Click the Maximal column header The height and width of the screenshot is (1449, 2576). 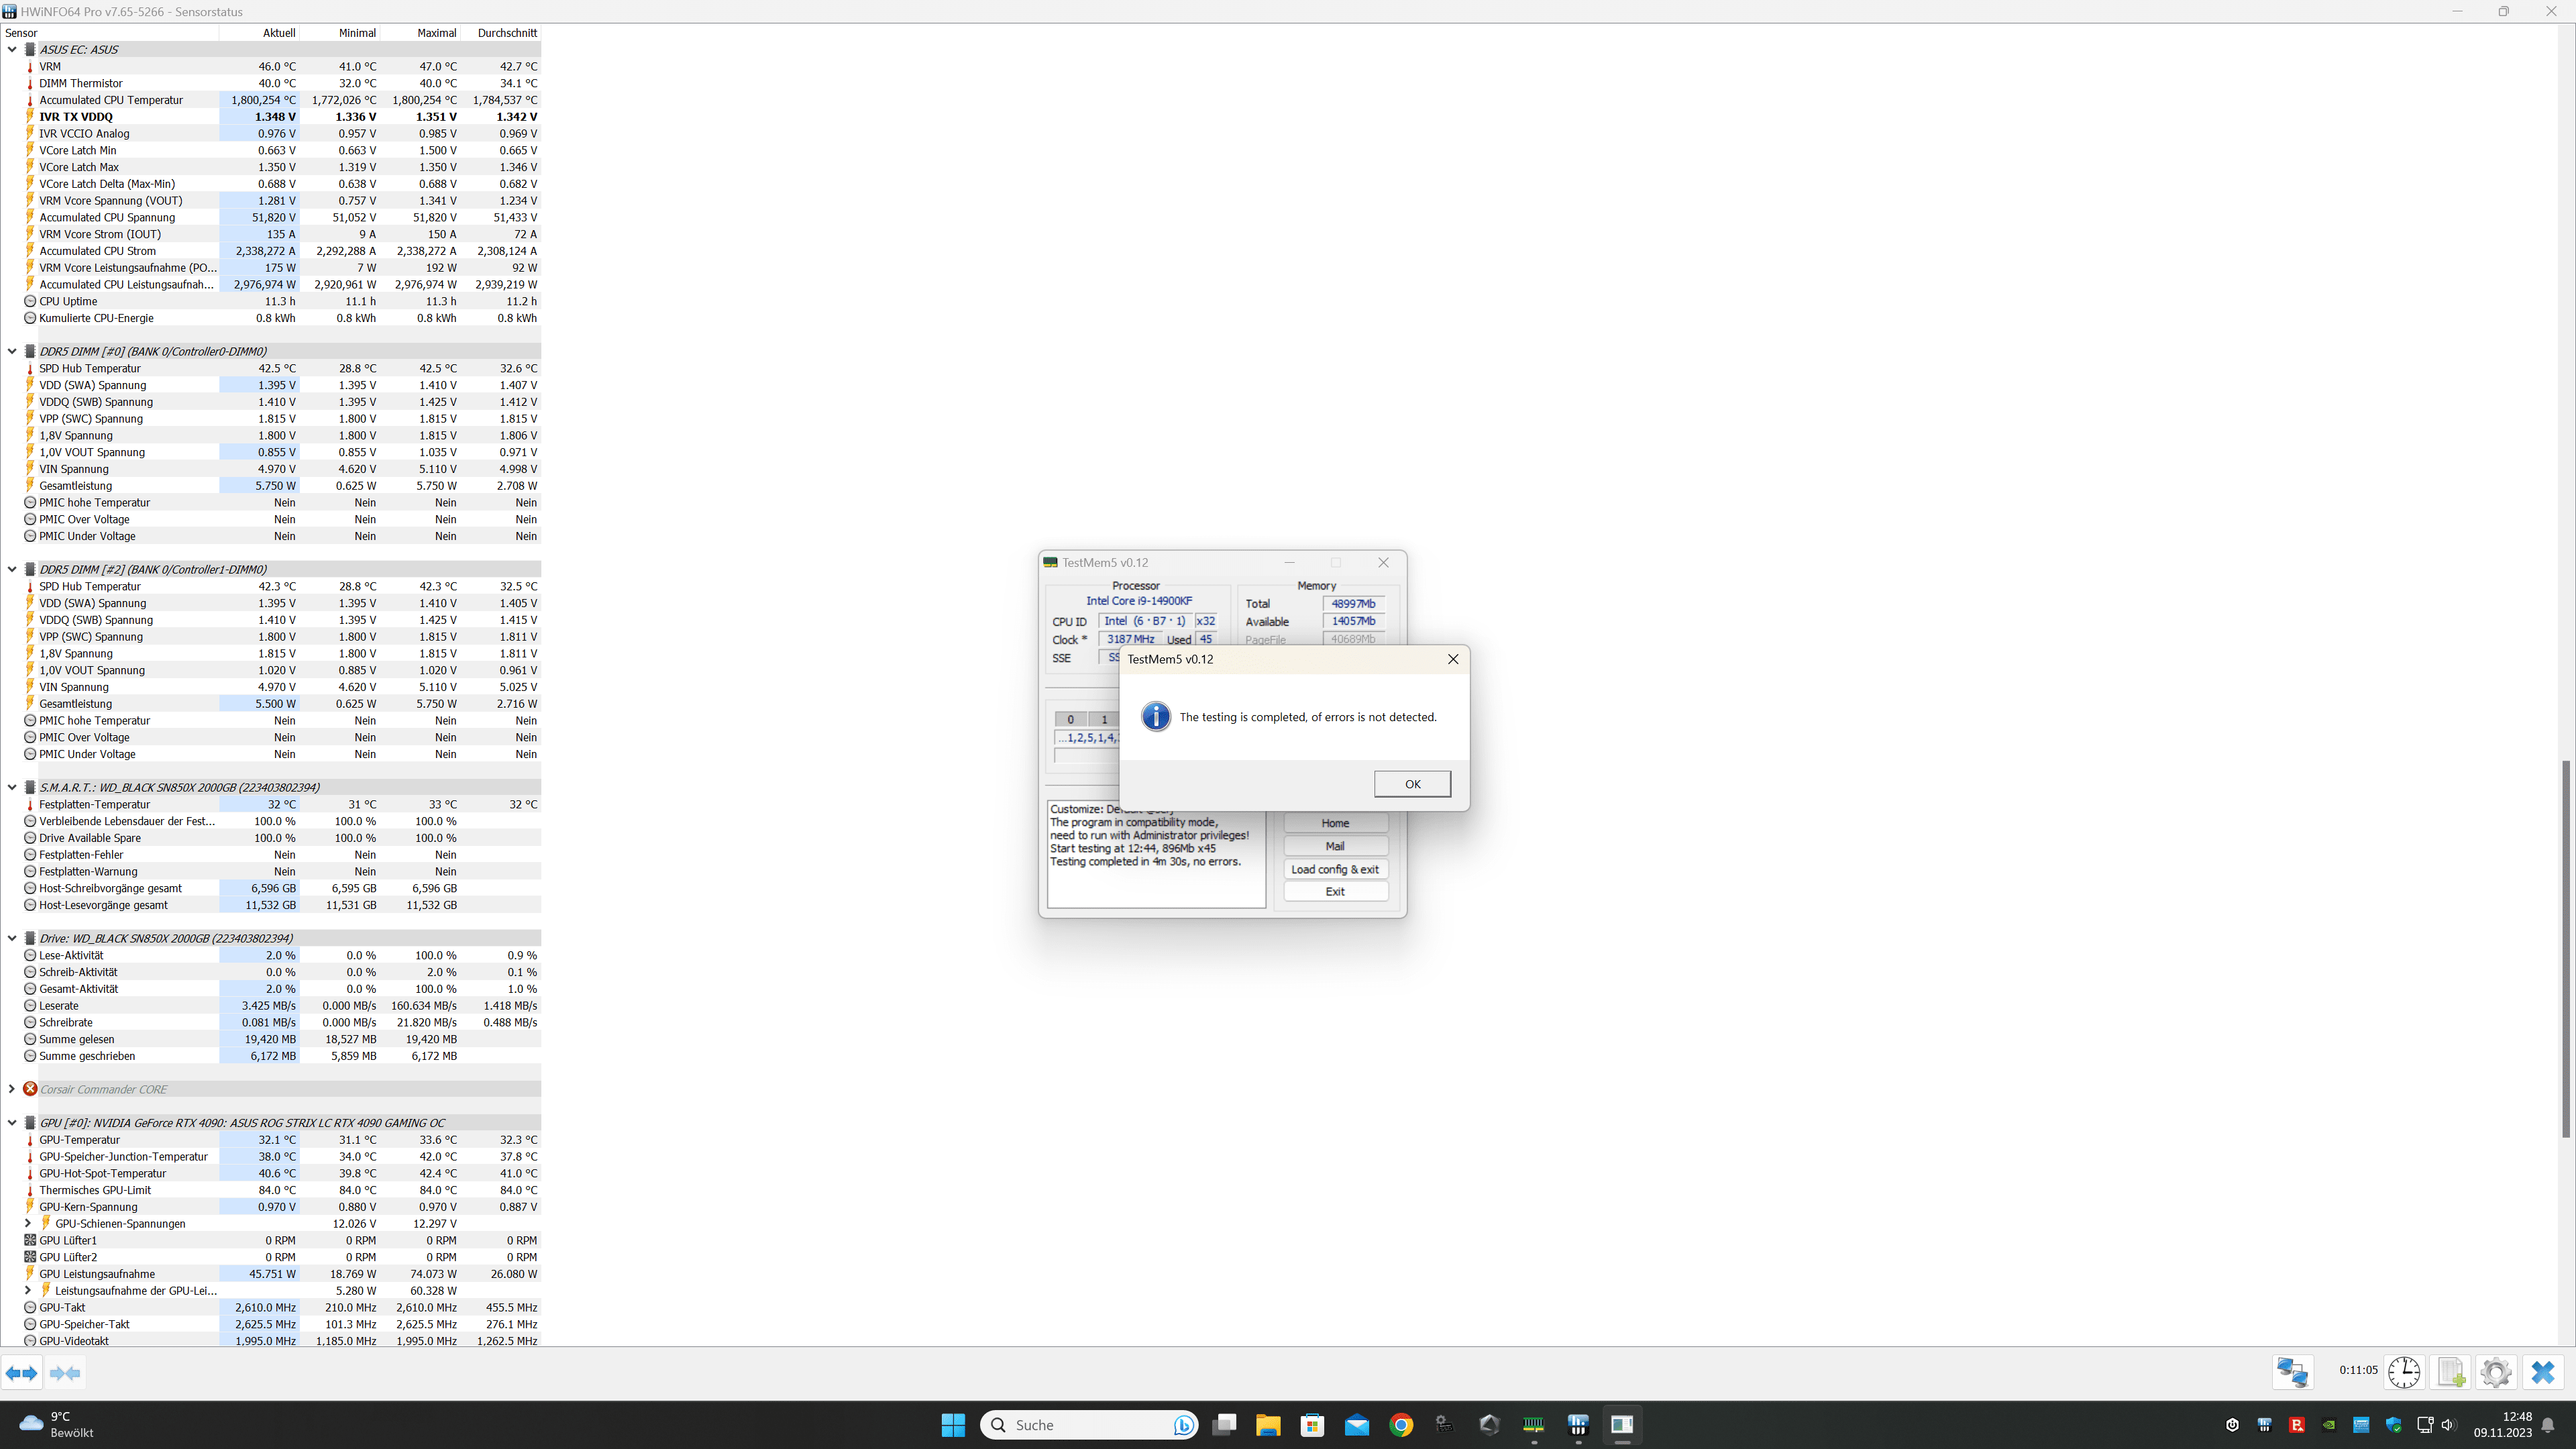click(436, 33)
